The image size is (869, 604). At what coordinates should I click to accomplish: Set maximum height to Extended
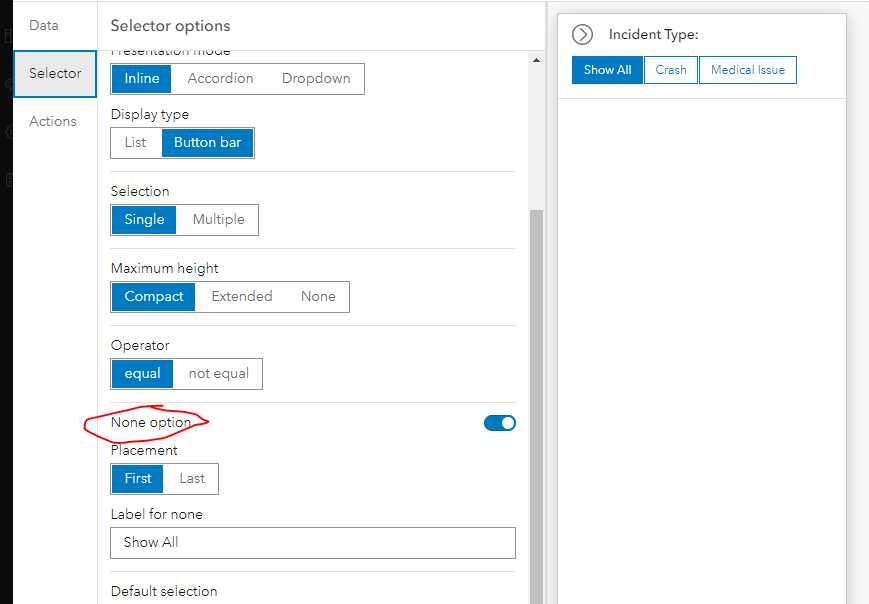click(x=241, y=296)
